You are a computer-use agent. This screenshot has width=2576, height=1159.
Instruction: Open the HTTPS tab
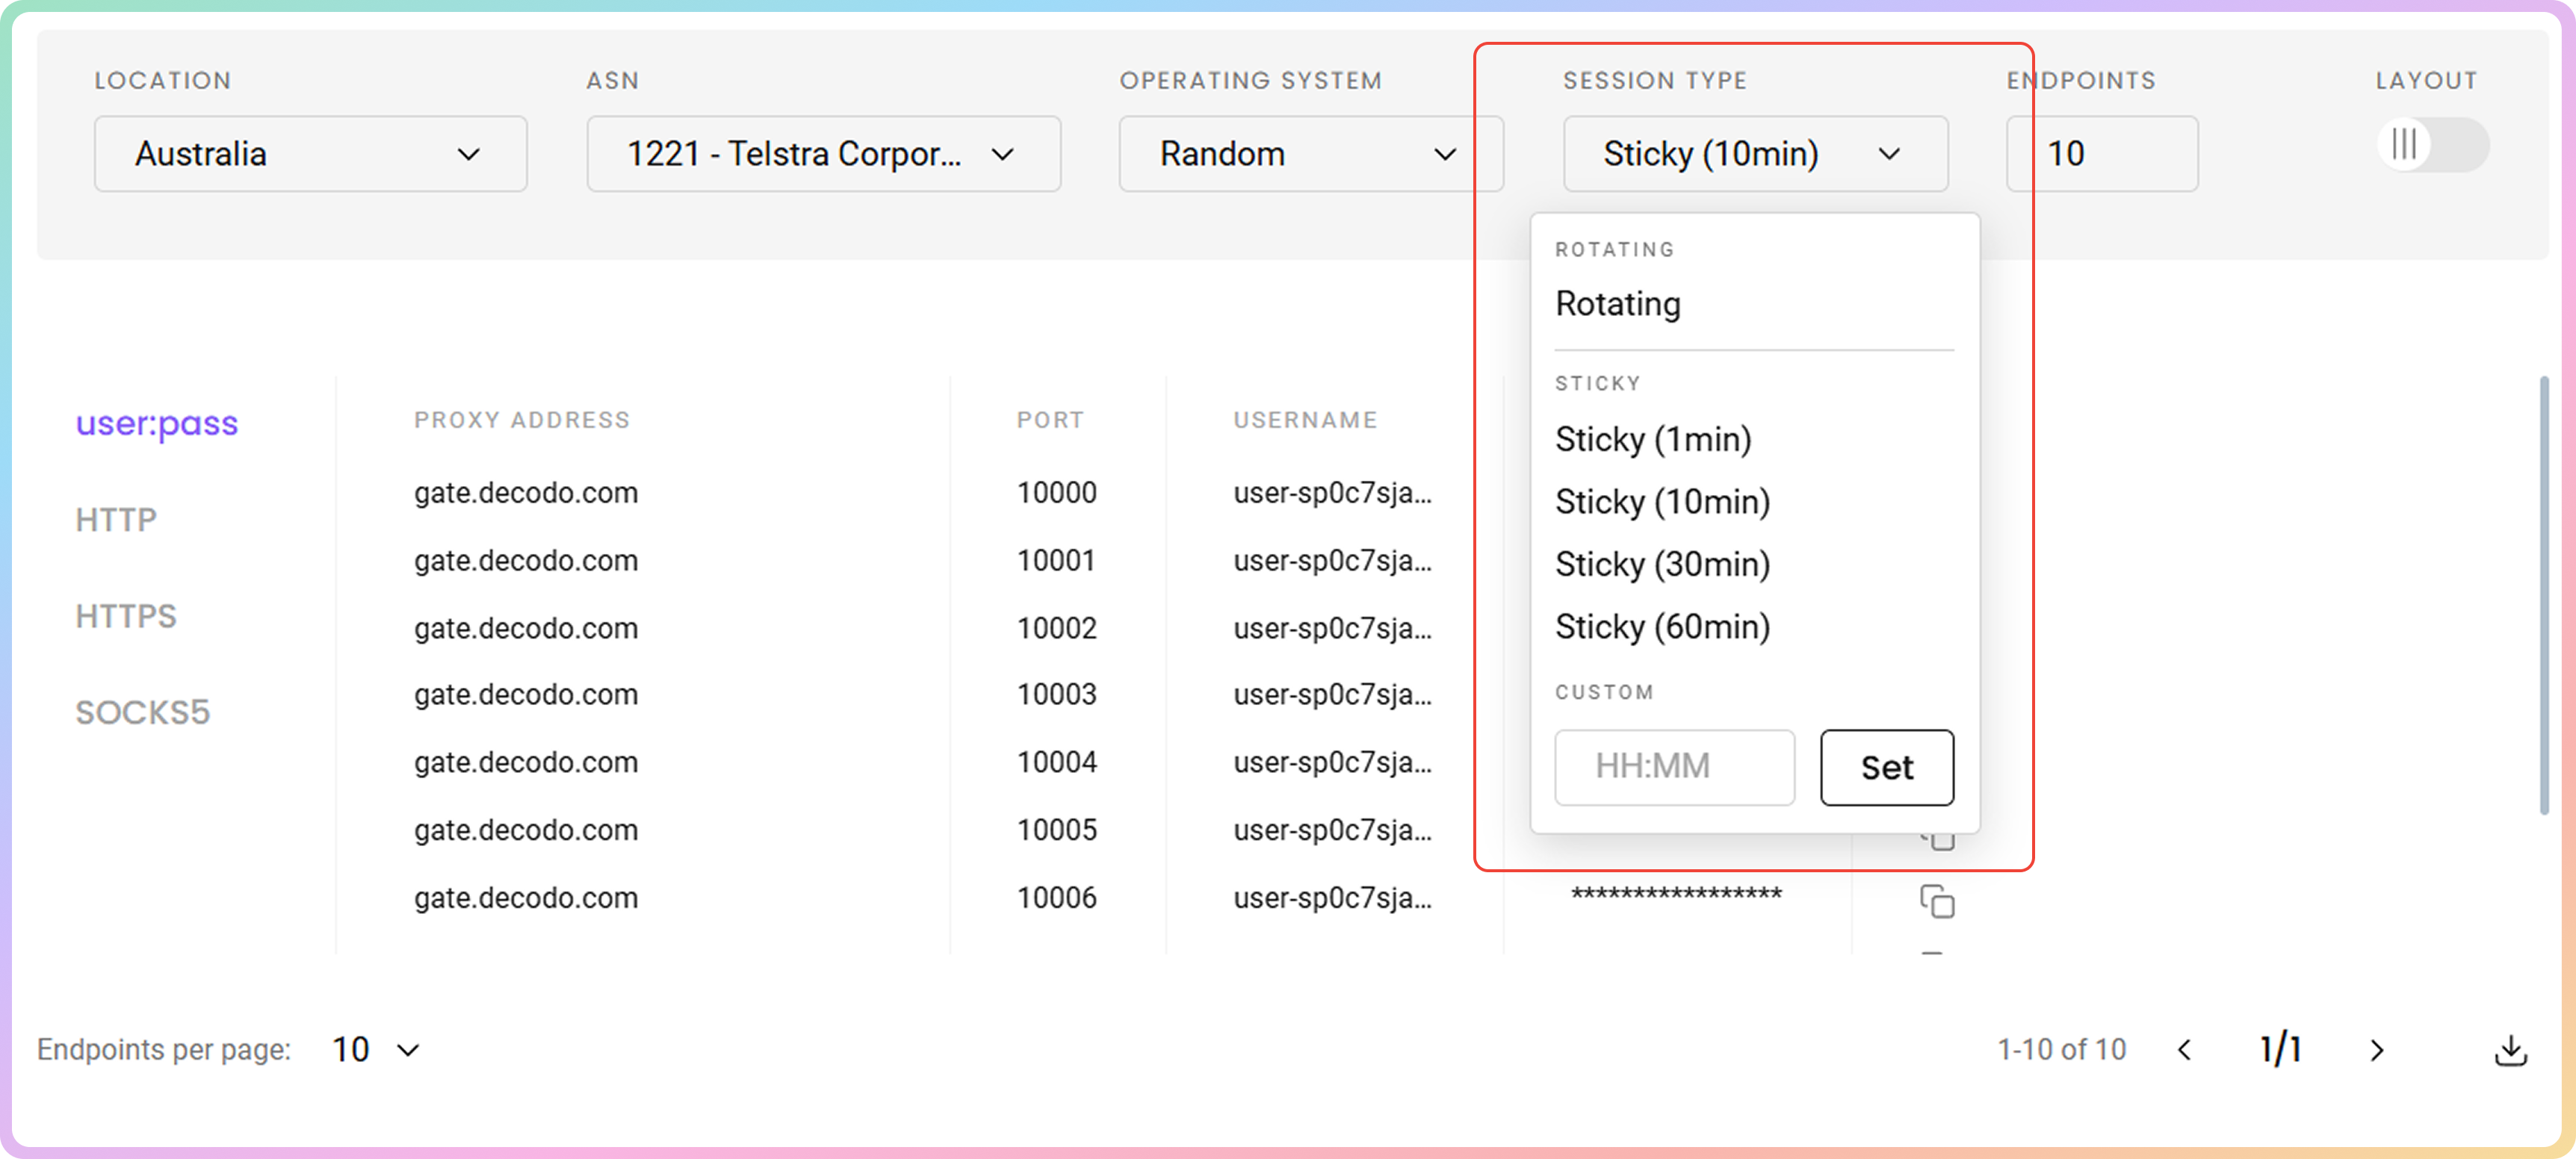click(x=126, y=617)
